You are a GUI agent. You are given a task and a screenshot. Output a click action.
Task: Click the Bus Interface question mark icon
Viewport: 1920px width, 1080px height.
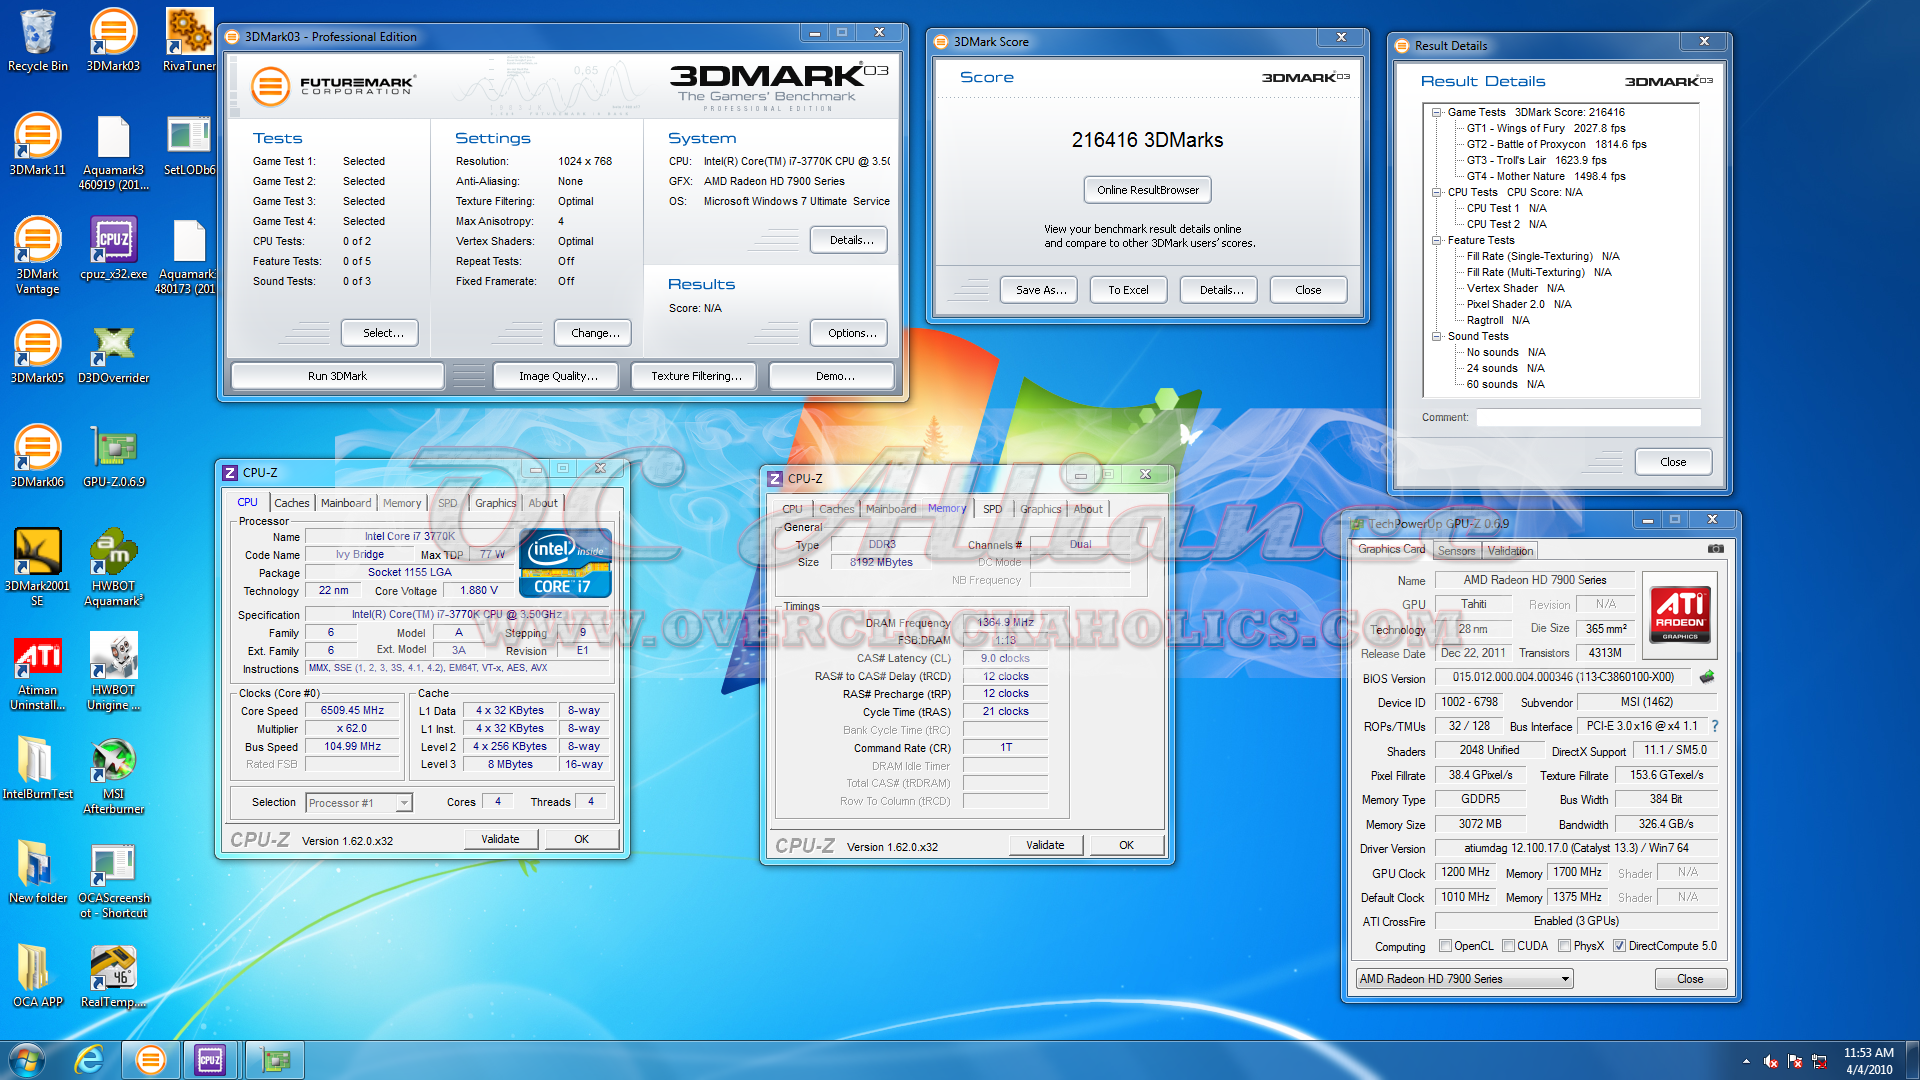point(1714,726)
